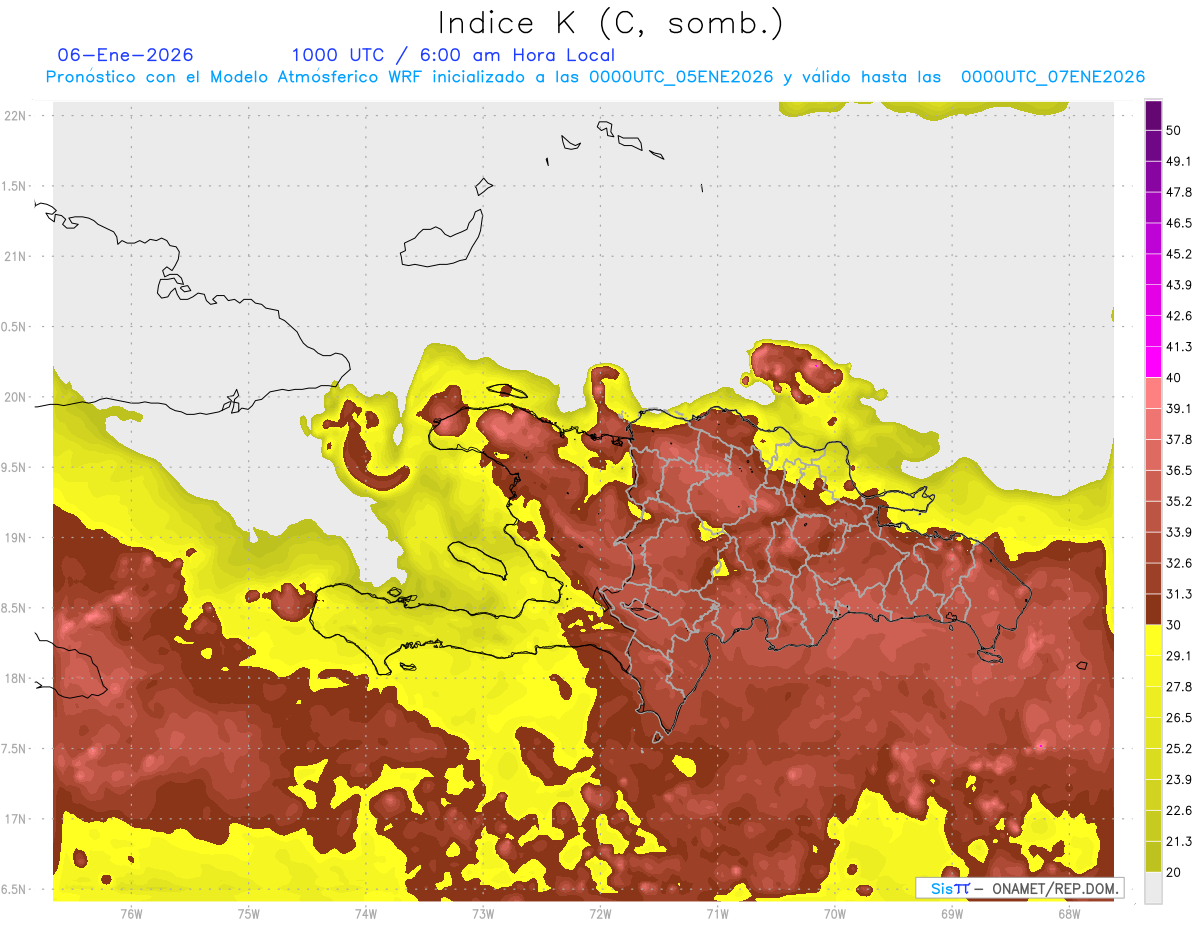This screenshot has height=927, width=1200.
Task: Click the colorbar value "50"
Action: (1175, 131)
